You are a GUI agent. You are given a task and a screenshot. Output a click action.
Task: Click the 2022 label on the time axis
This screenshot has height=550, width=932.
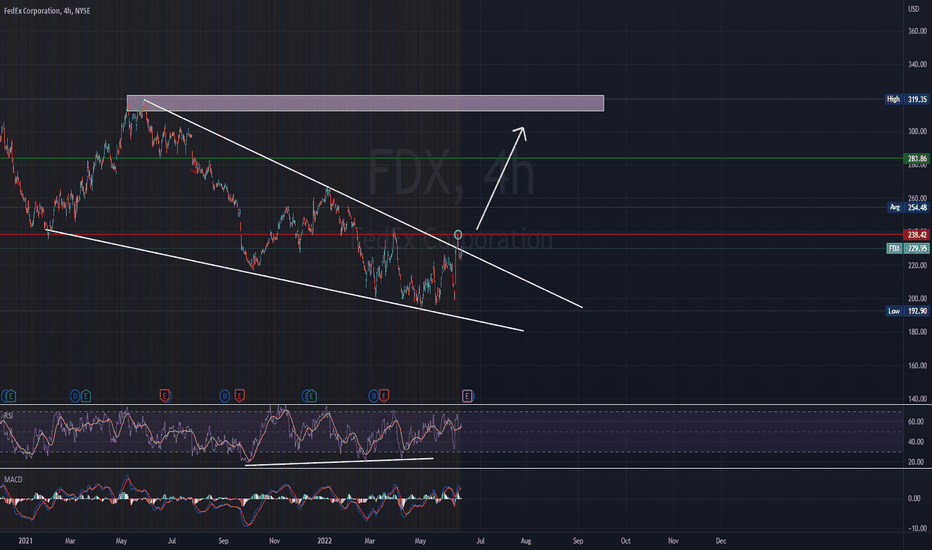coord(325,541)
